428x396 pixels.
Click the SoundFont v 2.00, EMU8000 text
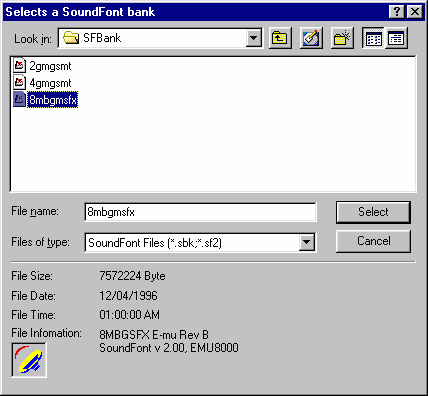point(169,348)
